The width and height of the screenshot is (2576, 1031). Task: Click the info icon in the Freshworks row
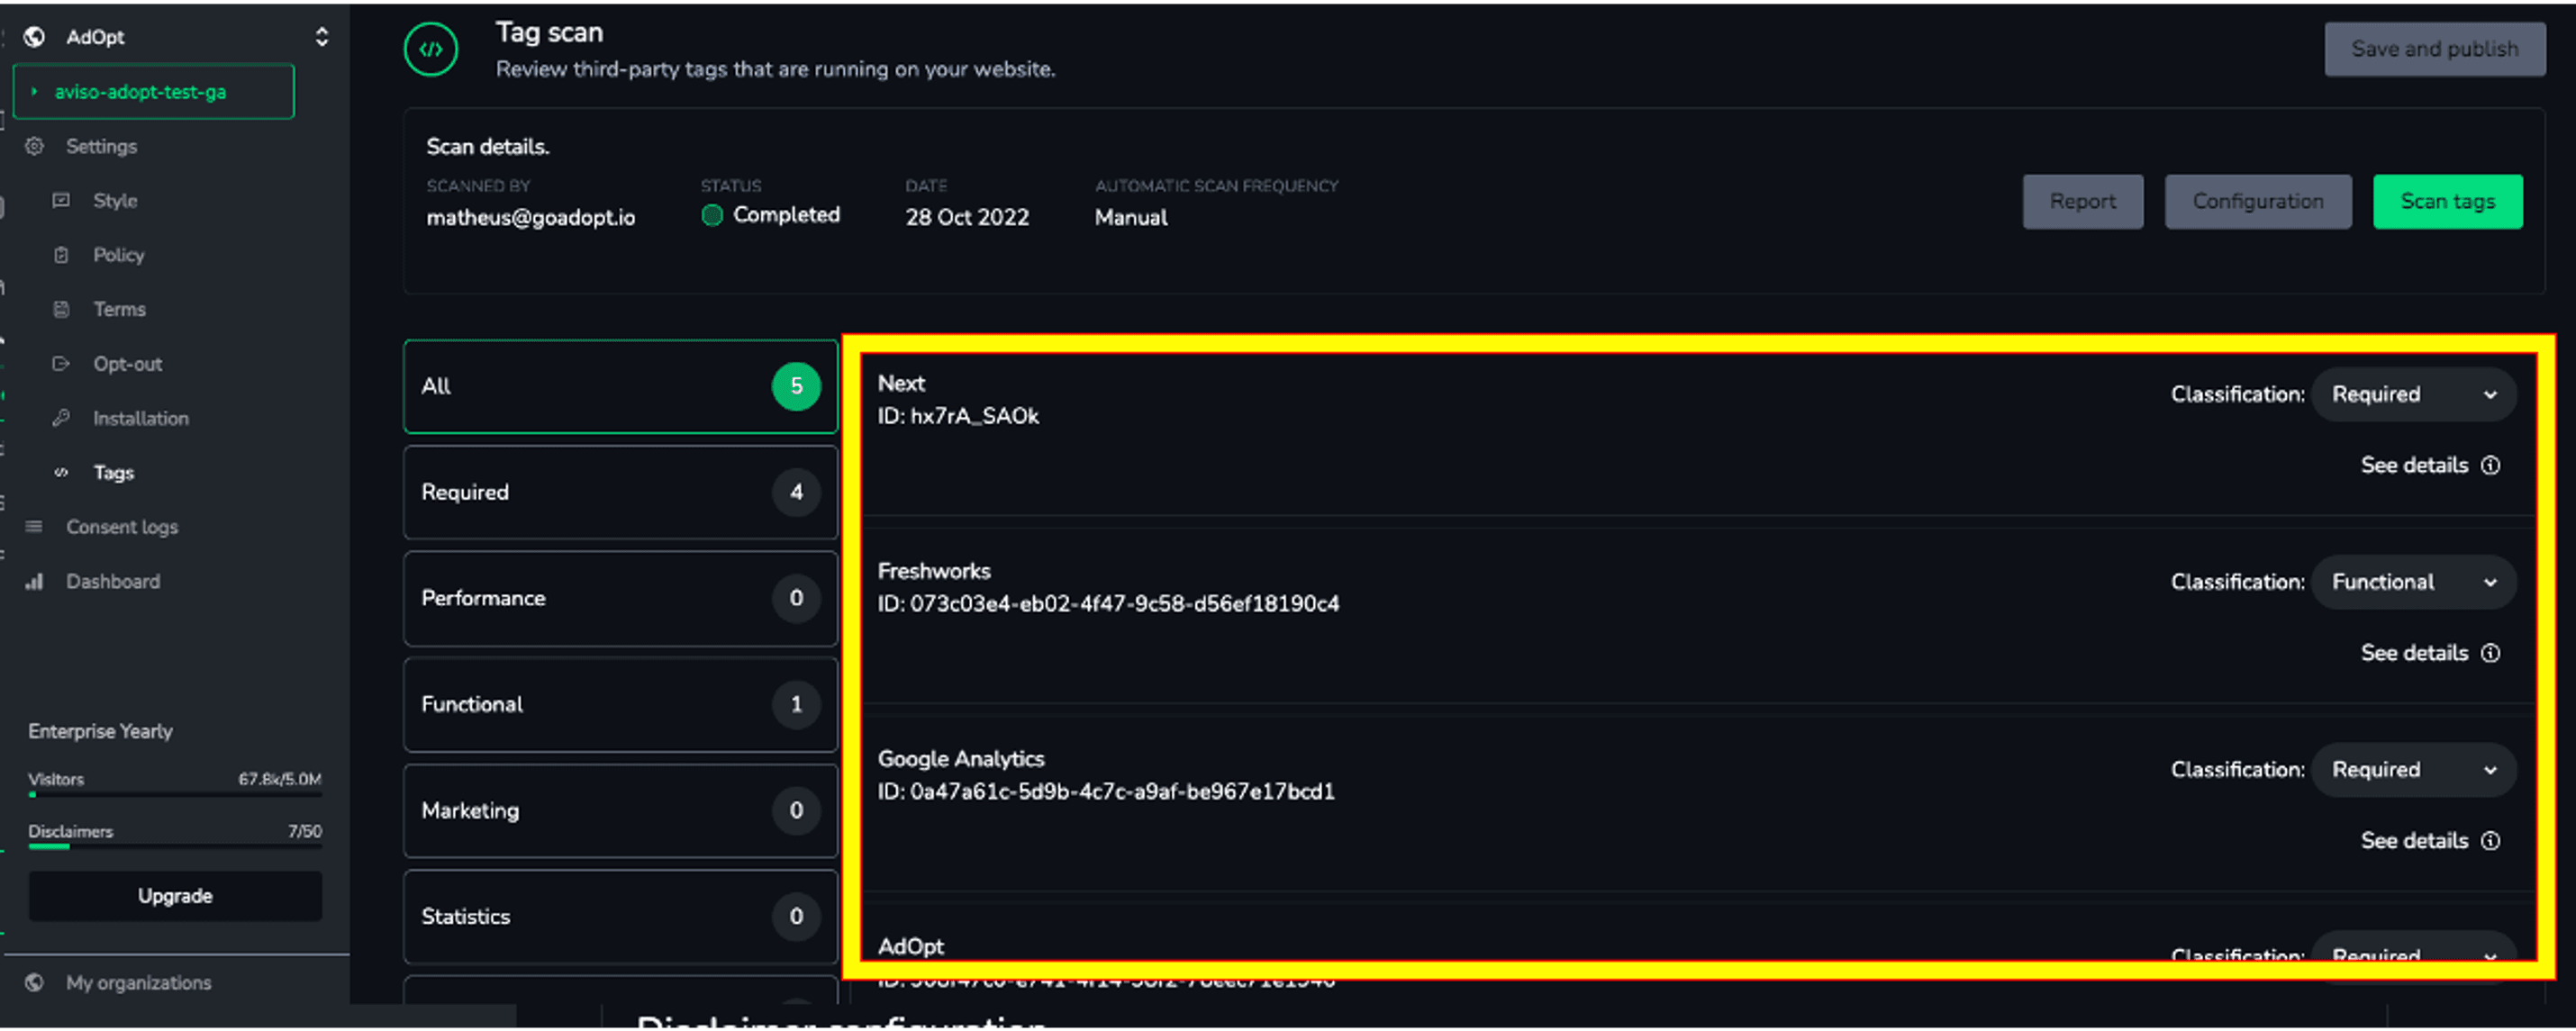(2491, 653)
